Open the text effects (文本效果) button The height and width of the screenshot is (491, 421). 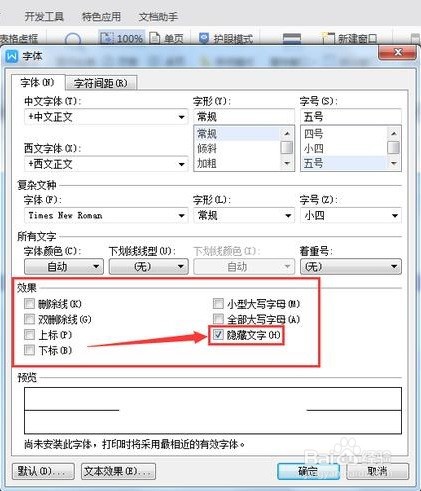point(118,471)
